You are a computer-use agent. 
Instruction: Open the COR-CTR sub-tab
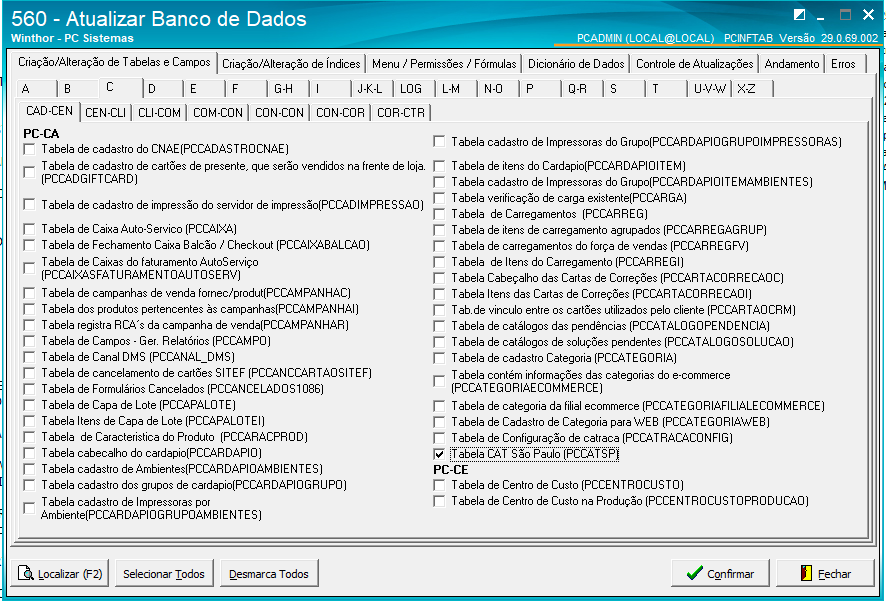coord(401,112)
